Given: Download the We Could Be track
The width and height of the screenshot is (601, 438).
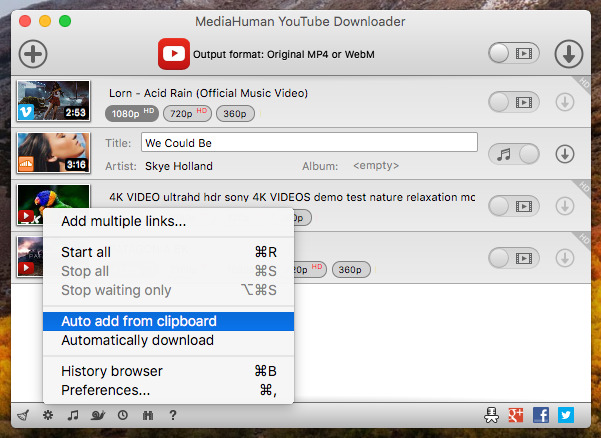Looking at the screenshot, I should point(565,154).
